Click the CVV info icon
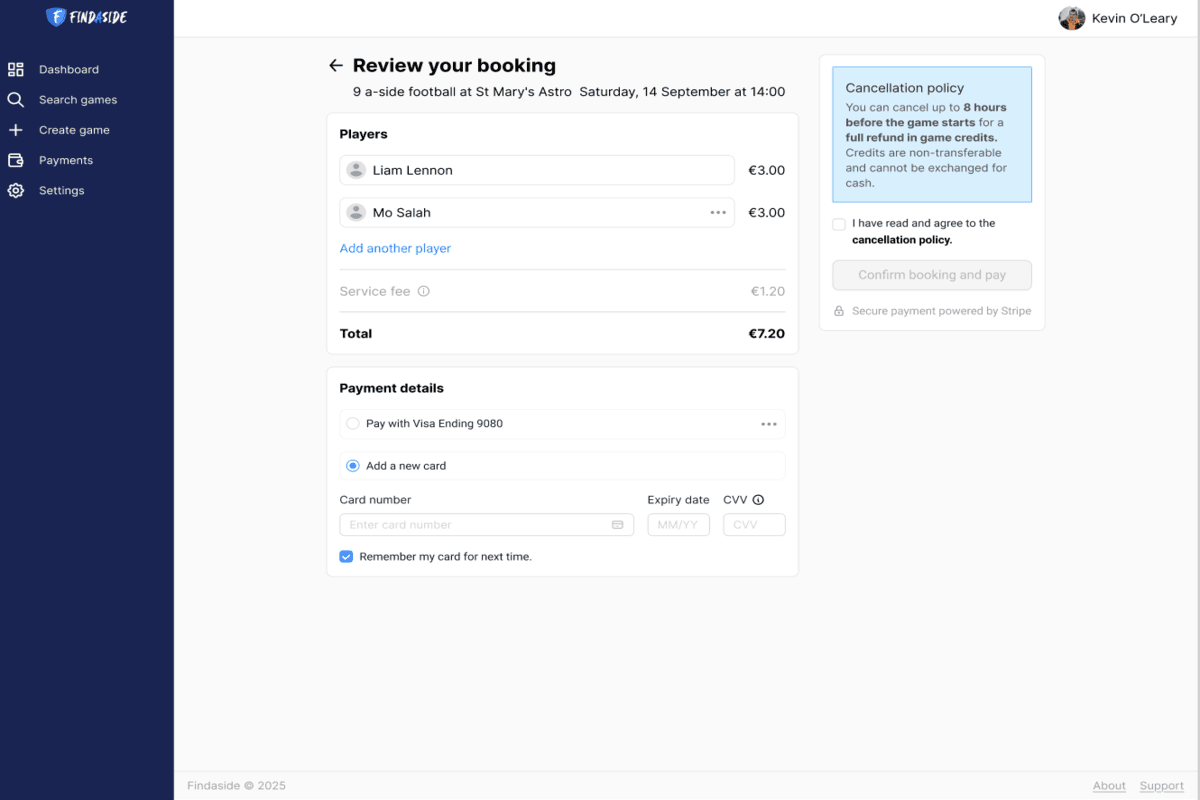This screenshot has width=1200, height=800. [758, 500]
